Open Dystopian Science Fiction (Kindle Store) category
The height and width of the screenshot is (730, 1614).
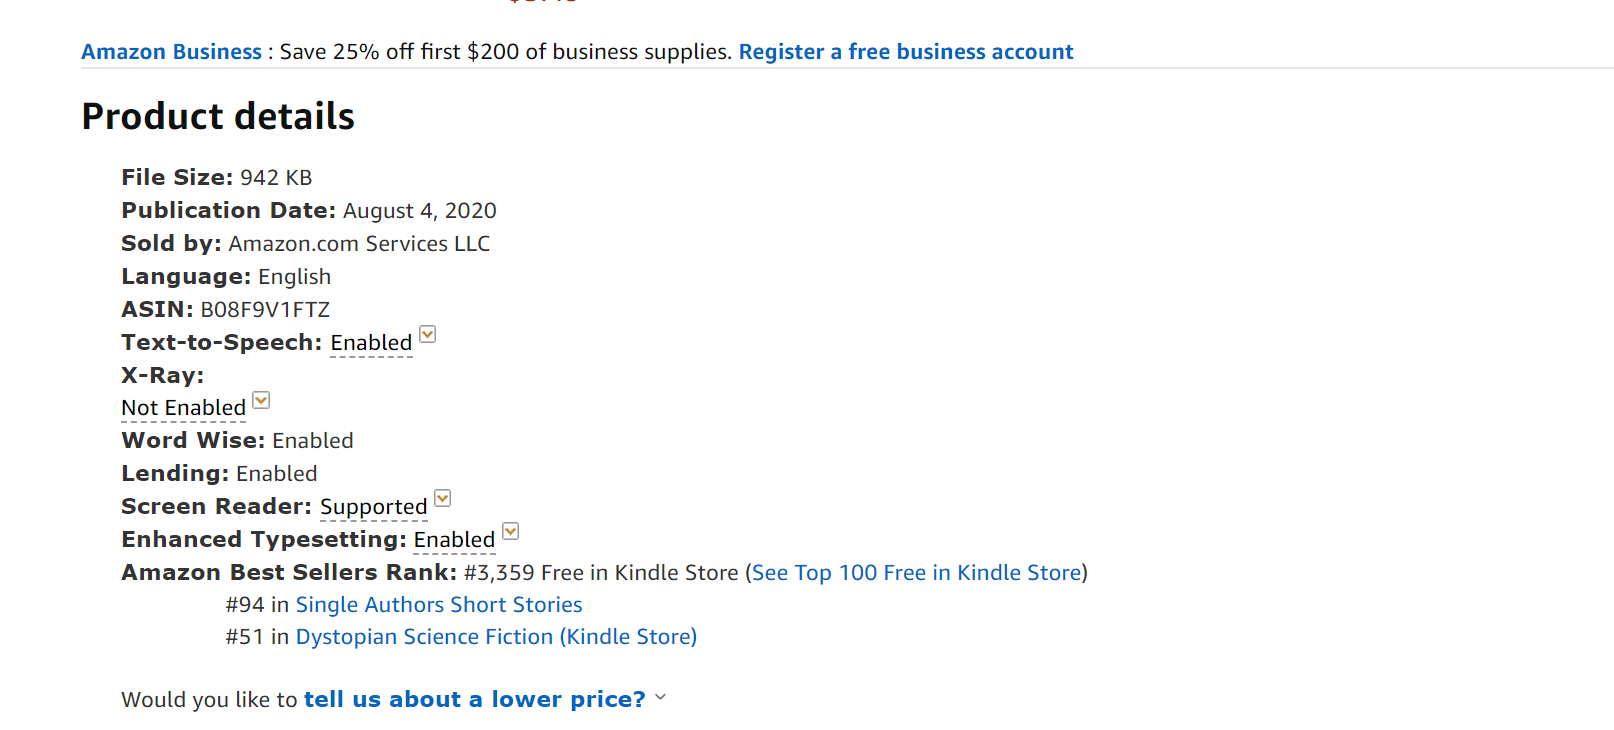[x=496, y=637]
